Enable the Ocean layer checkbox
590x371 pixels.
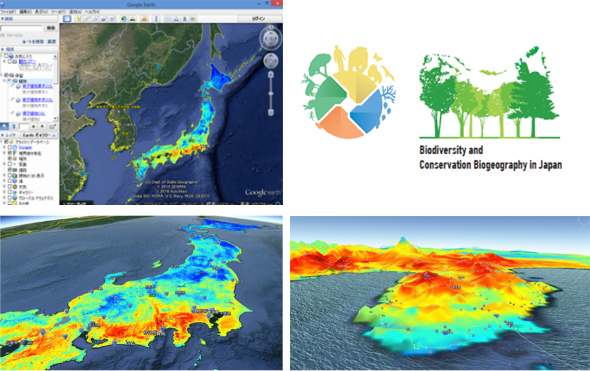click(10, 181)
